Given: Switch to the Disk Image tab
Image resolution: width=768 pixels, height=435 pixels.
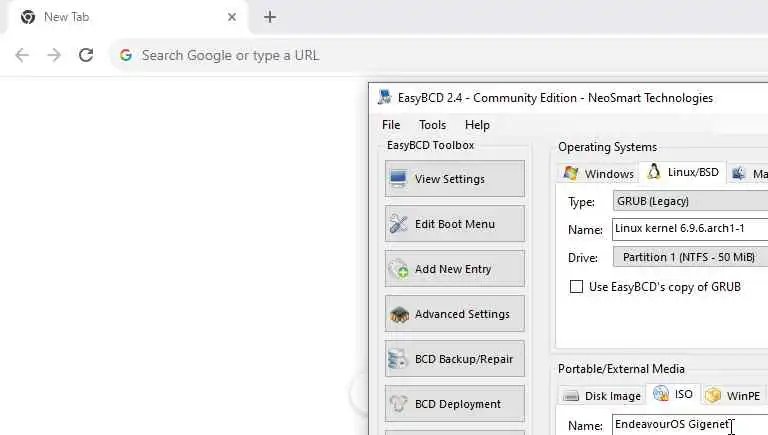Looking at the screenshot, I should click(602, 395).
